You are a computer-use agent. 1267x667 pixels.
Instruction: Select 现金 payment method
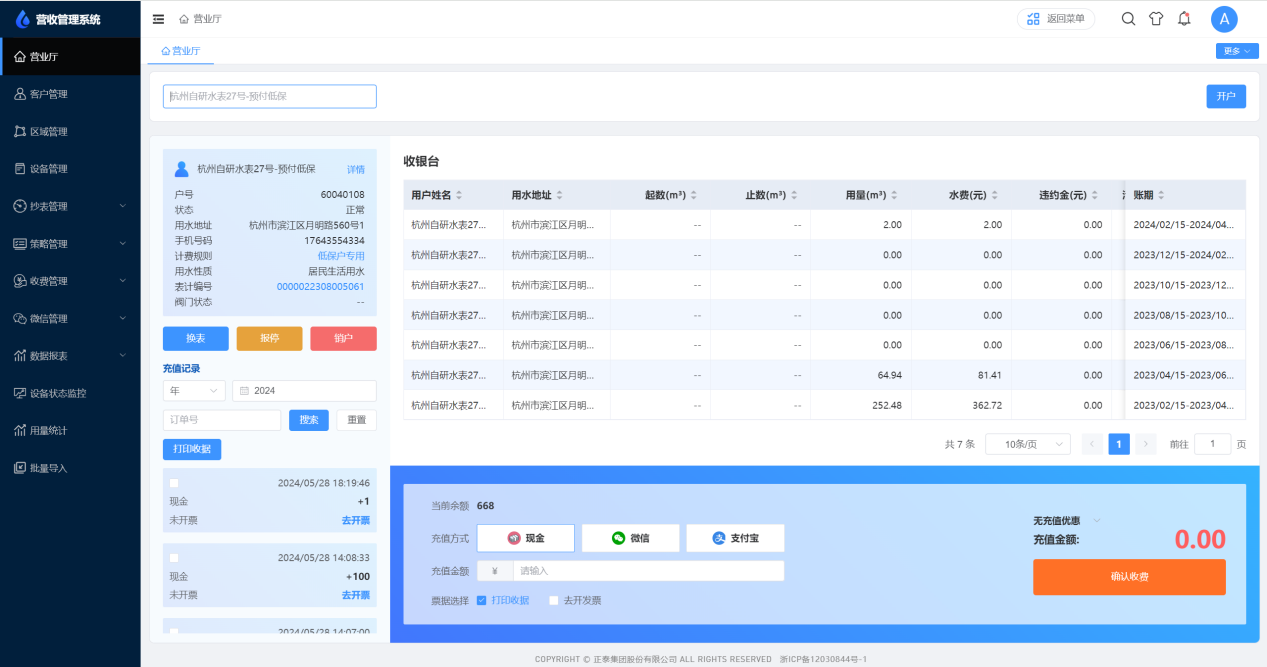point(526,538)
